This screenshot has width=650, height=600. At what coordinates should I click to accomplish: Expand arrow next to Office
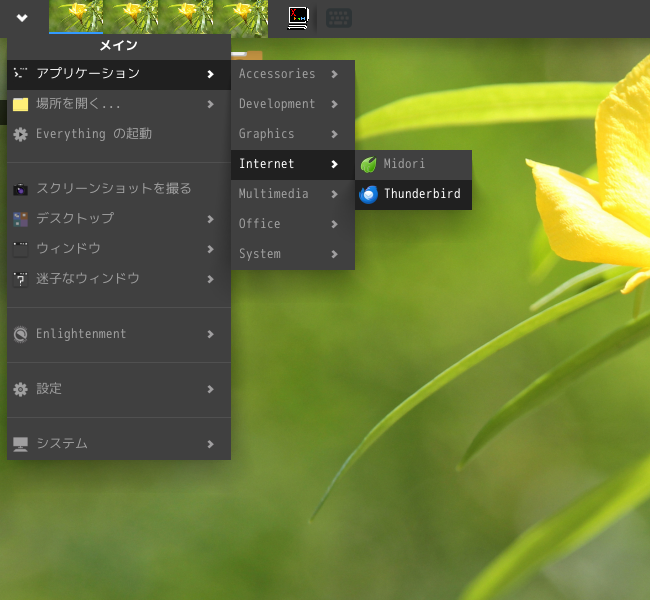335,224
